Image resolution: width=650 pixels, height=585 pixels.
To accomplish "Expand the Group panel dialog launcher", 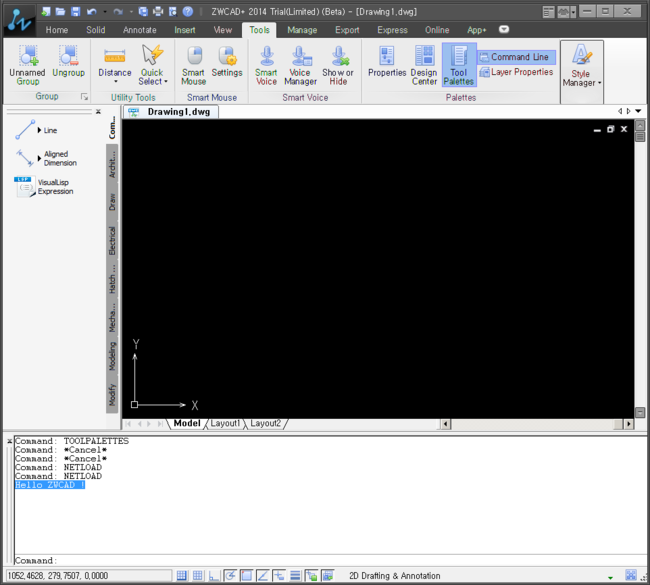I will [85, 97].
